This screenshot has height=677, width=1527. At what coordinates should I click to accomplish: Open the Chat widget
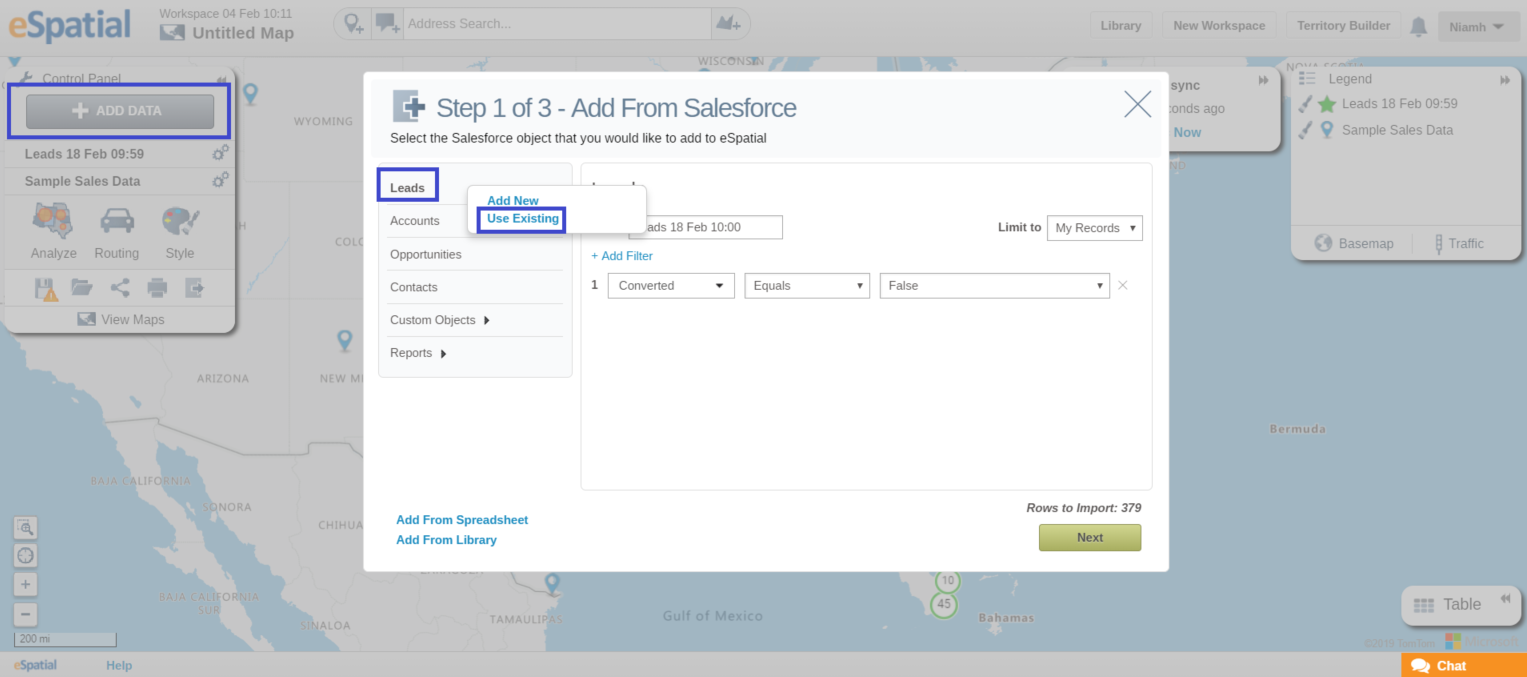tap(1464, 665)
